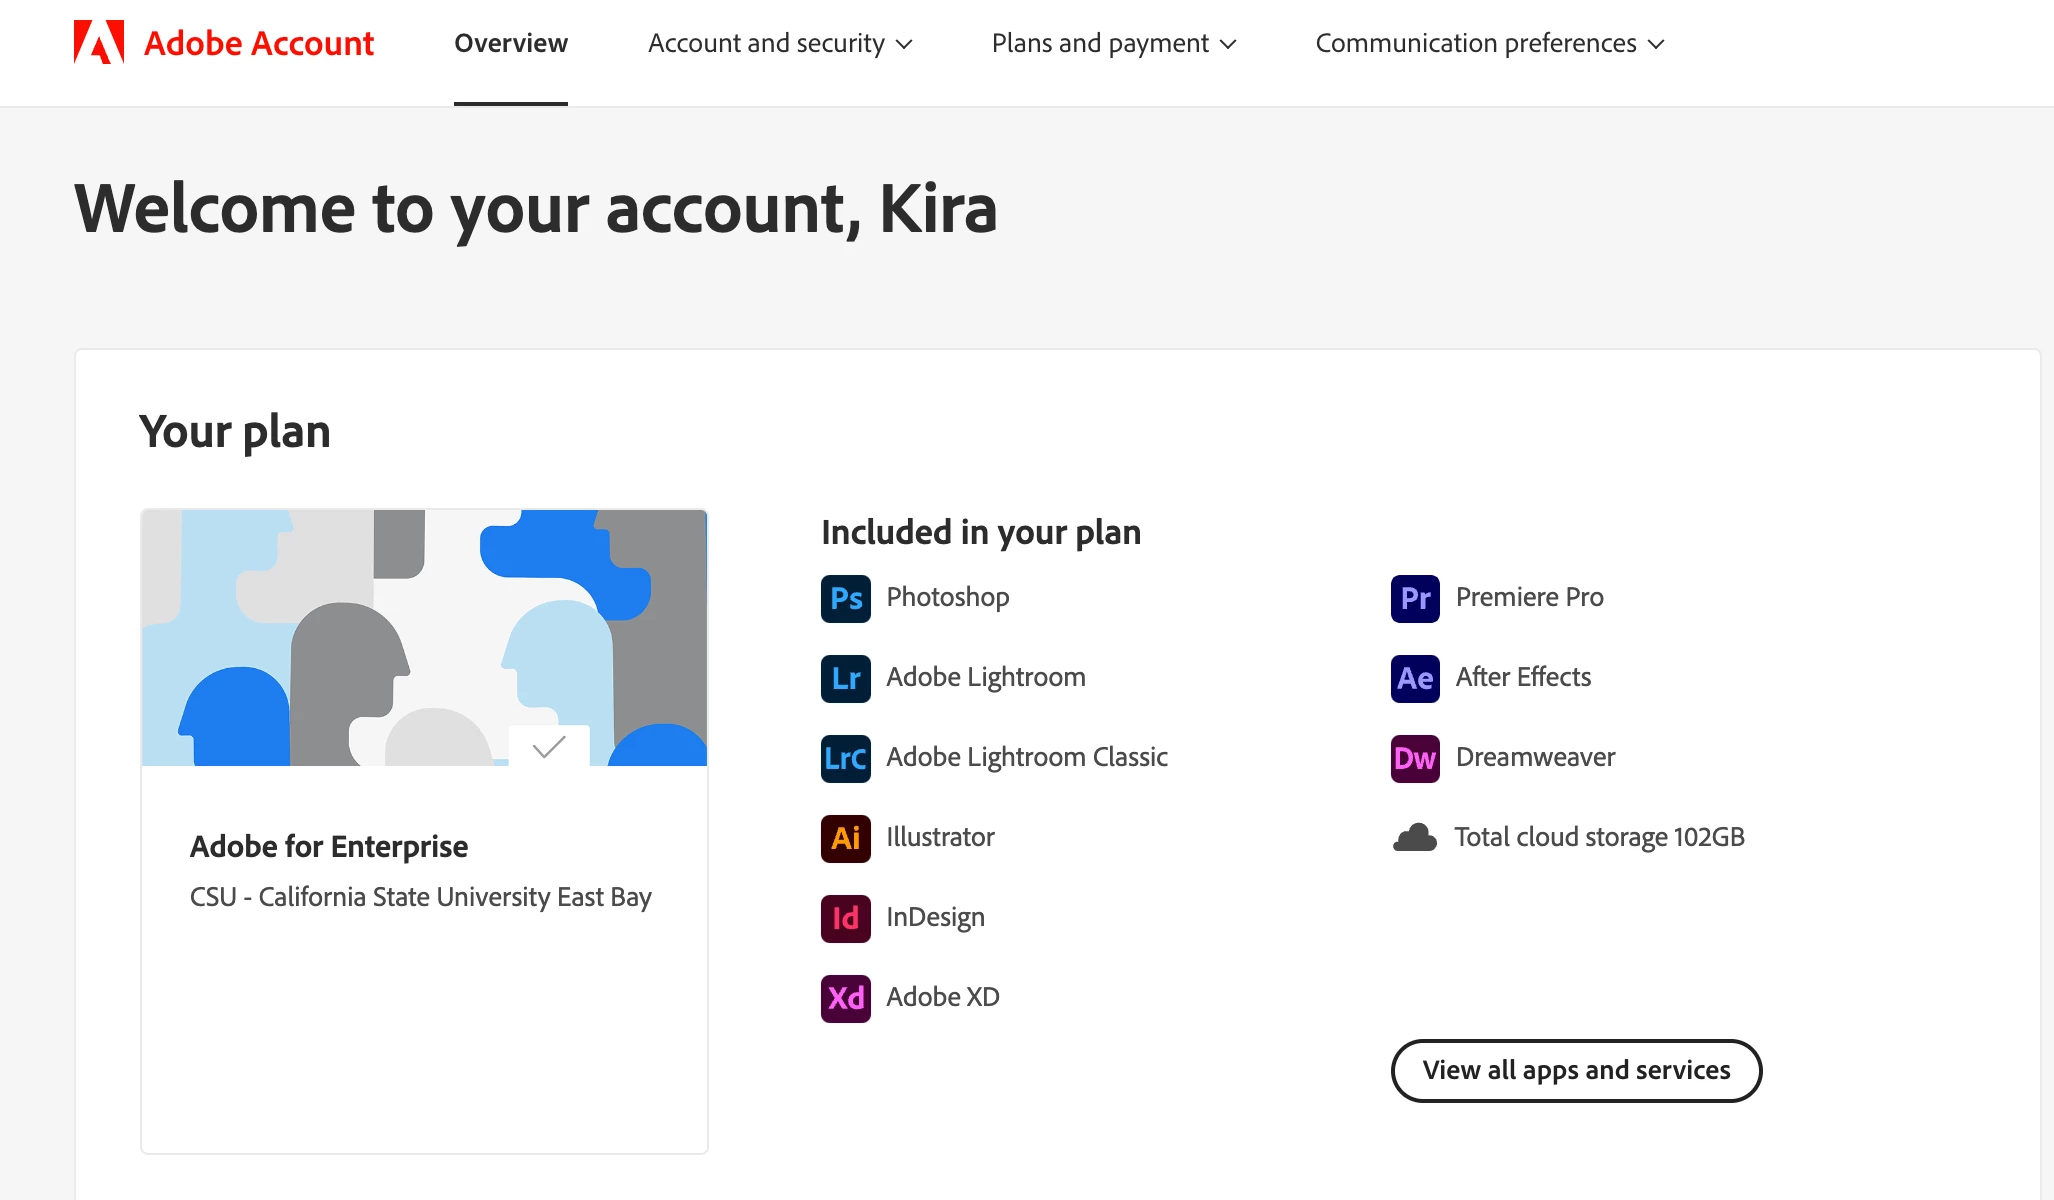This screenshot has height=1200, width=2054.
Task: Select the Overview tab
Action: 510,43
